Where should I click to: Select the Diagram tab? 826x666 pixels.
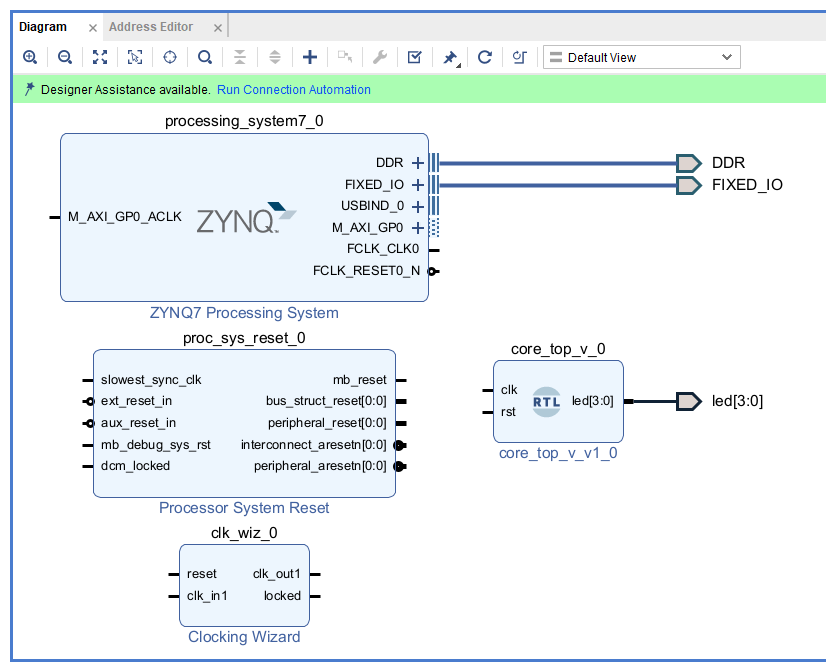point(43,27)
